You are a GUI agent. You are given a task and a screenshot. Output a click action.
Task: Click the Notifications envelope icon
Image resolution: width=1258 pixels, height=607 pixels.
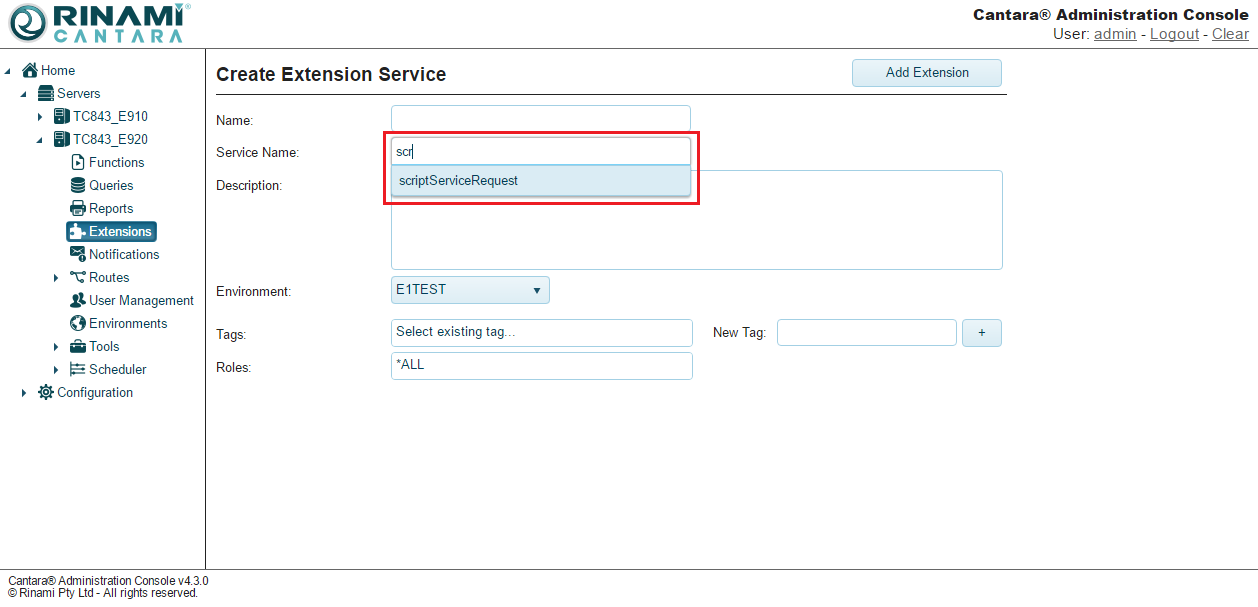tap(78, 254)
